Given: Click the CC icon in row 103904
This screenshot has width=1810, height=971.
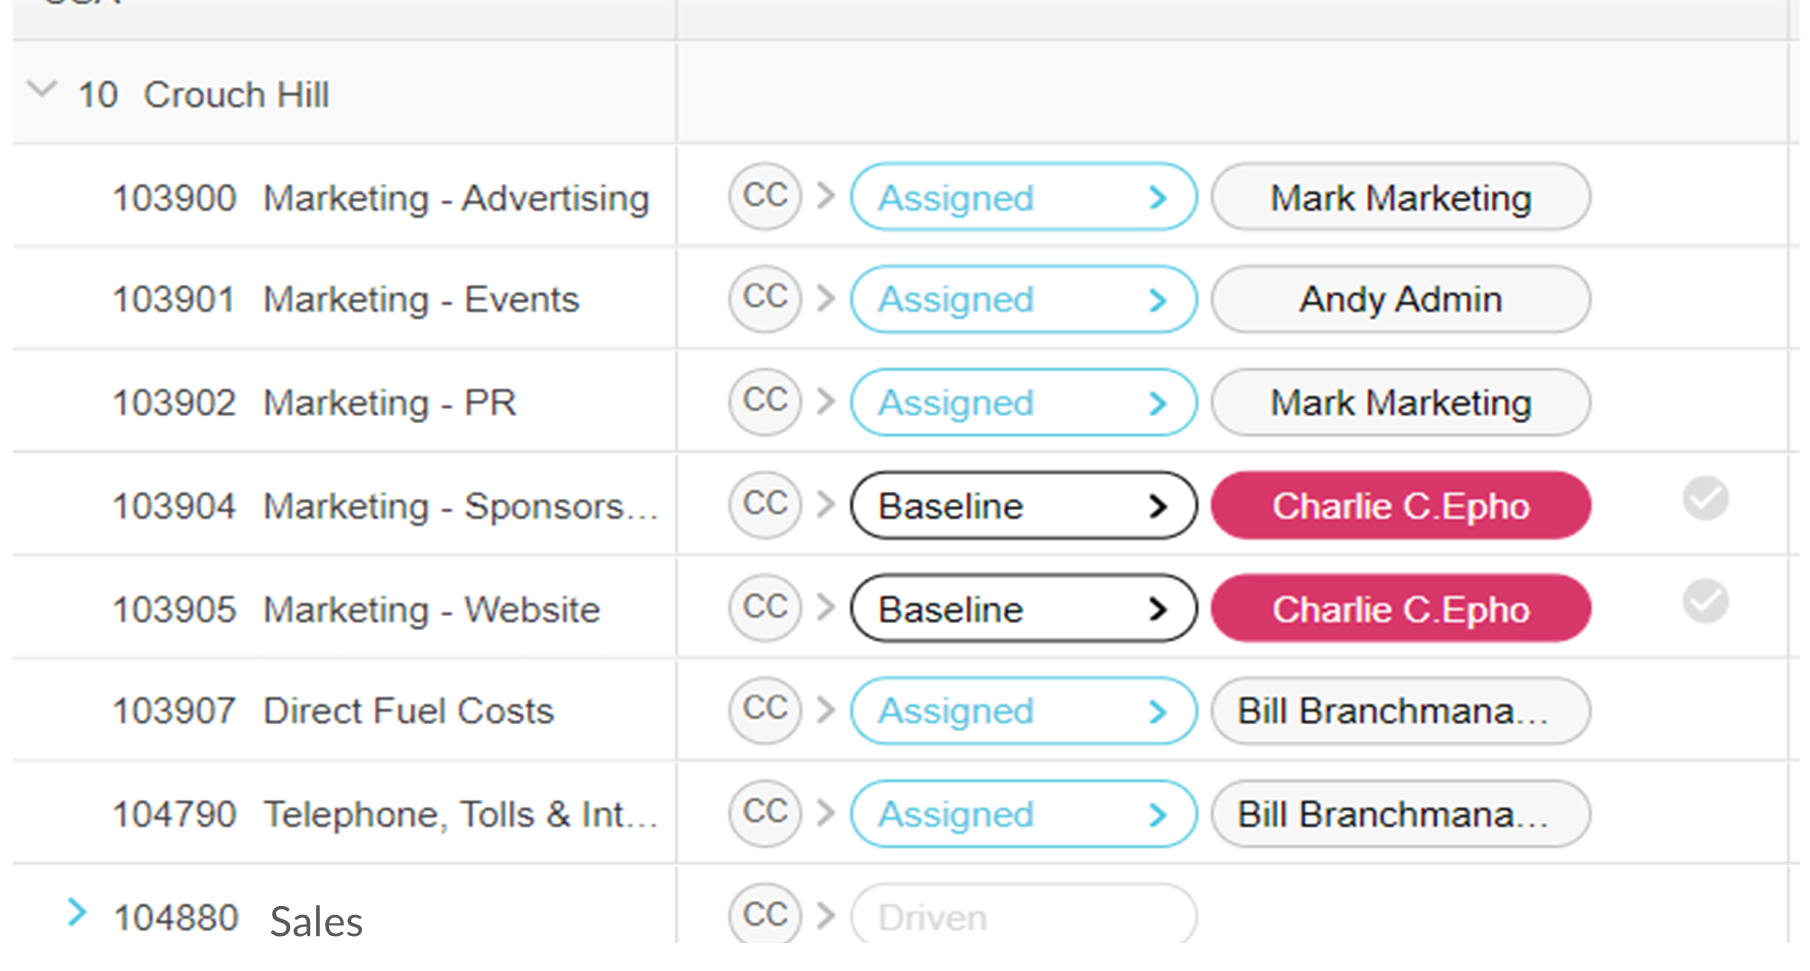Looking at the screenshot, I should coord(765,505).
